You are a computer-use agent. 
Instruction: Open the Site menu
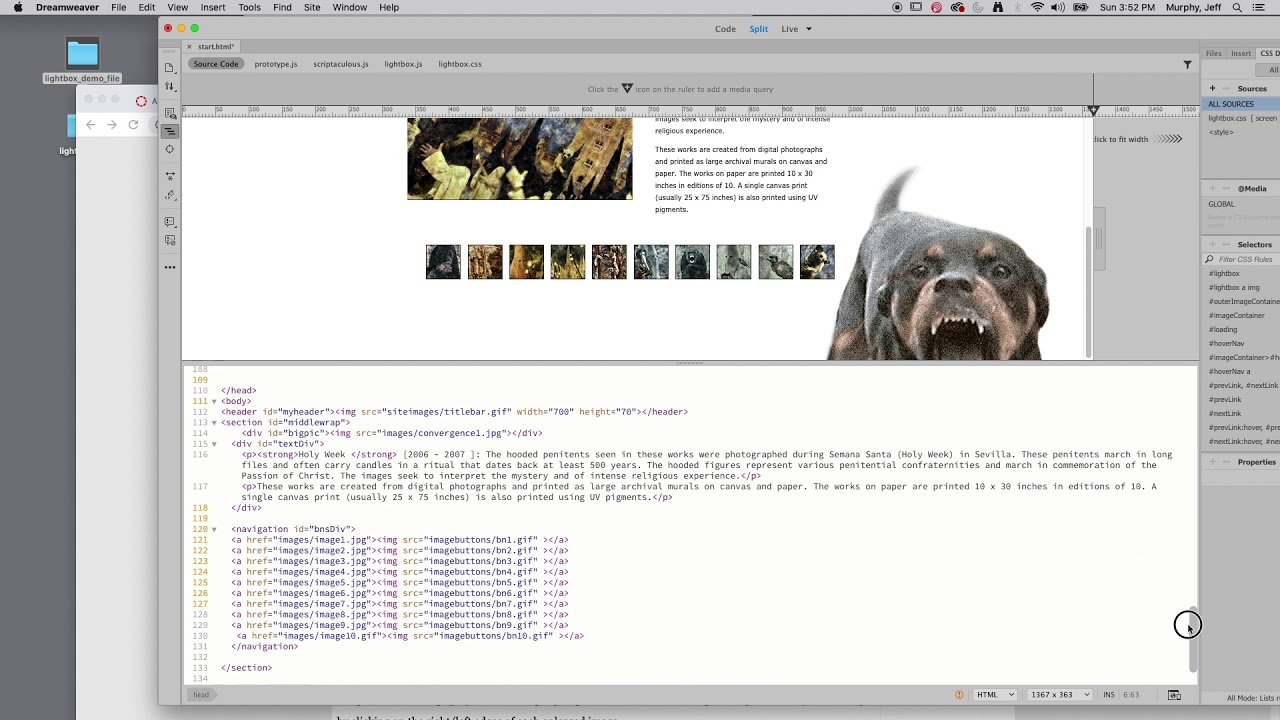(312, 7)
